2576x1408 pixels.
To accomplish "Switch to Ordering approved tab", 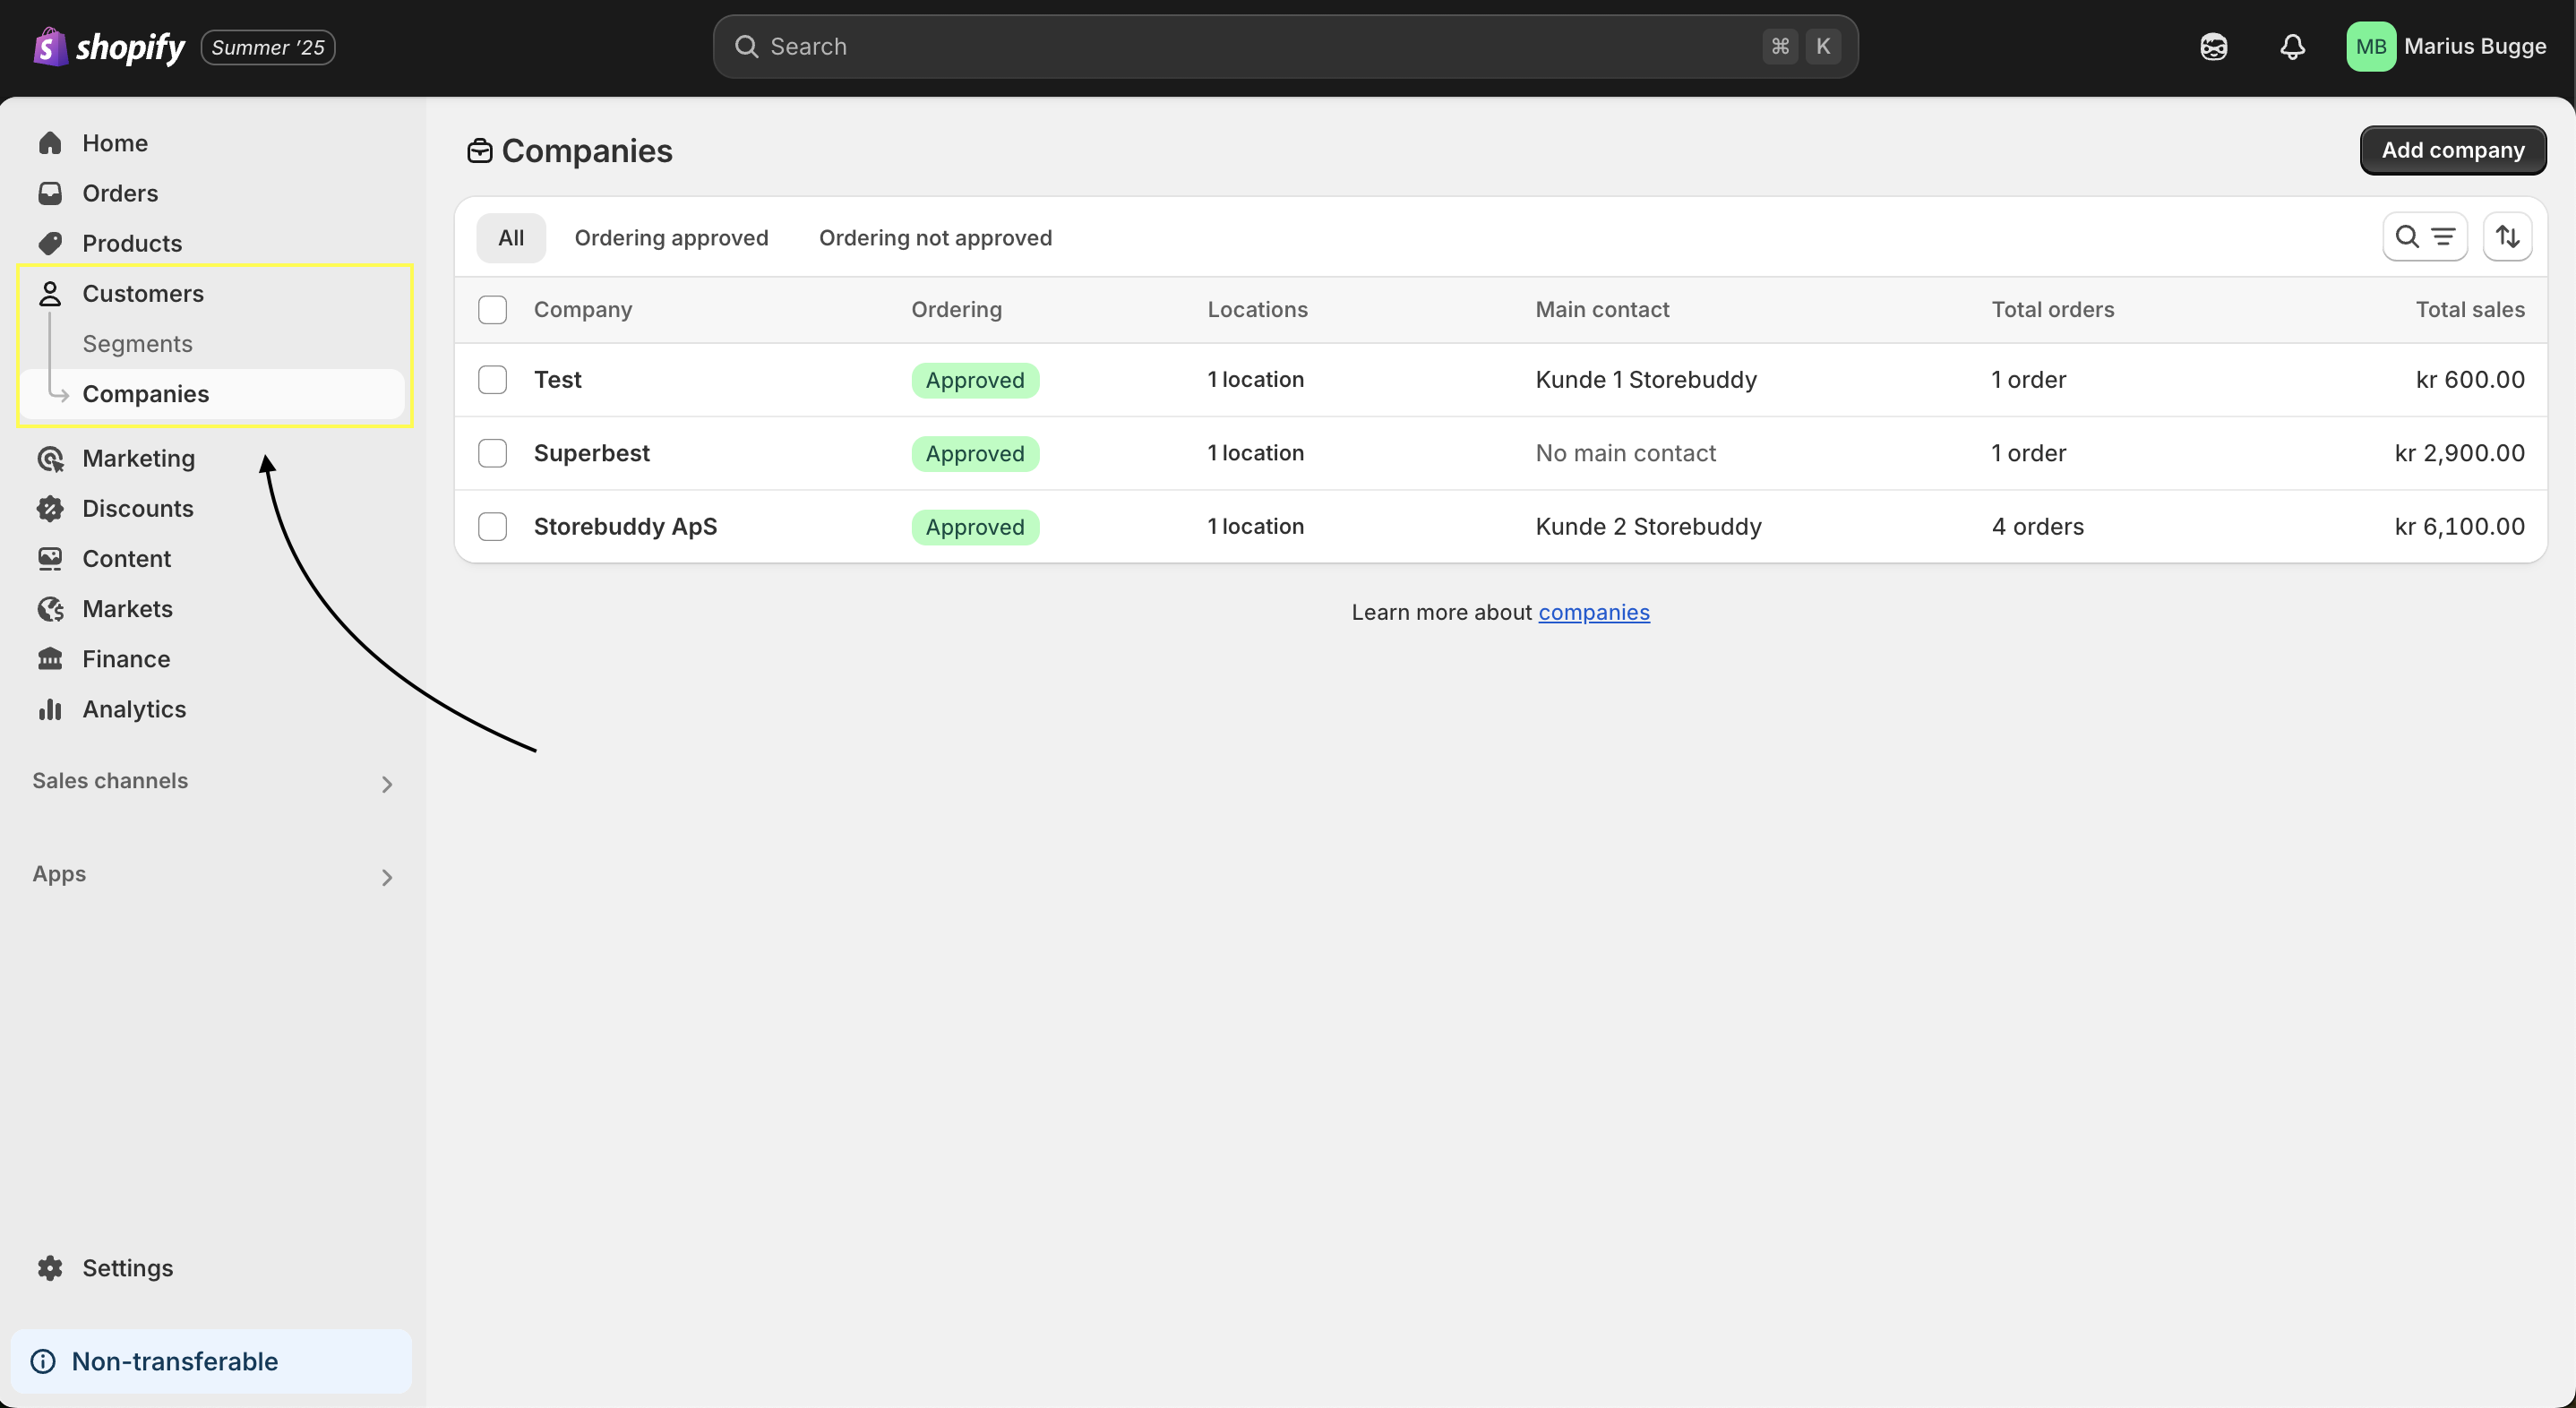I will pyautogui.click(x=671, y=238).
